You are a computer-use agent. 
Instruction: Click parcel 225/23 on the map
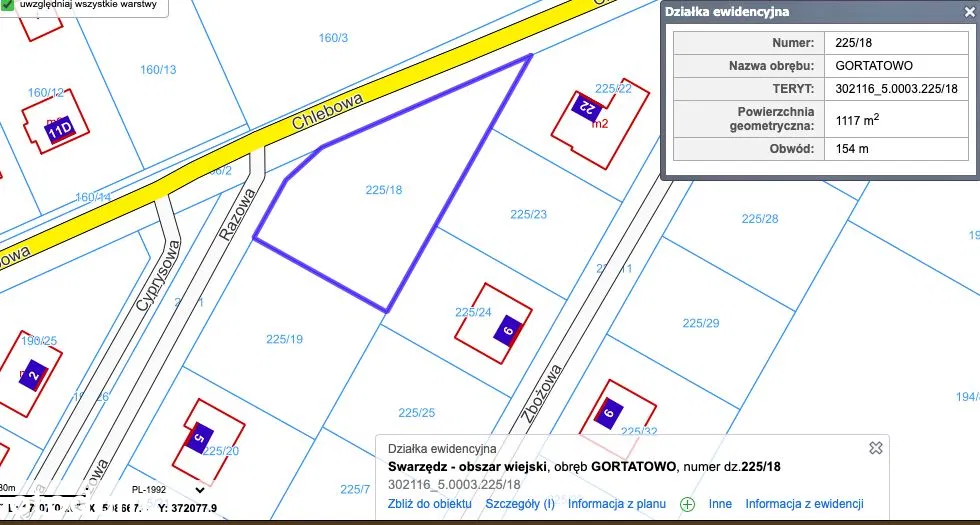pos(528,214)
